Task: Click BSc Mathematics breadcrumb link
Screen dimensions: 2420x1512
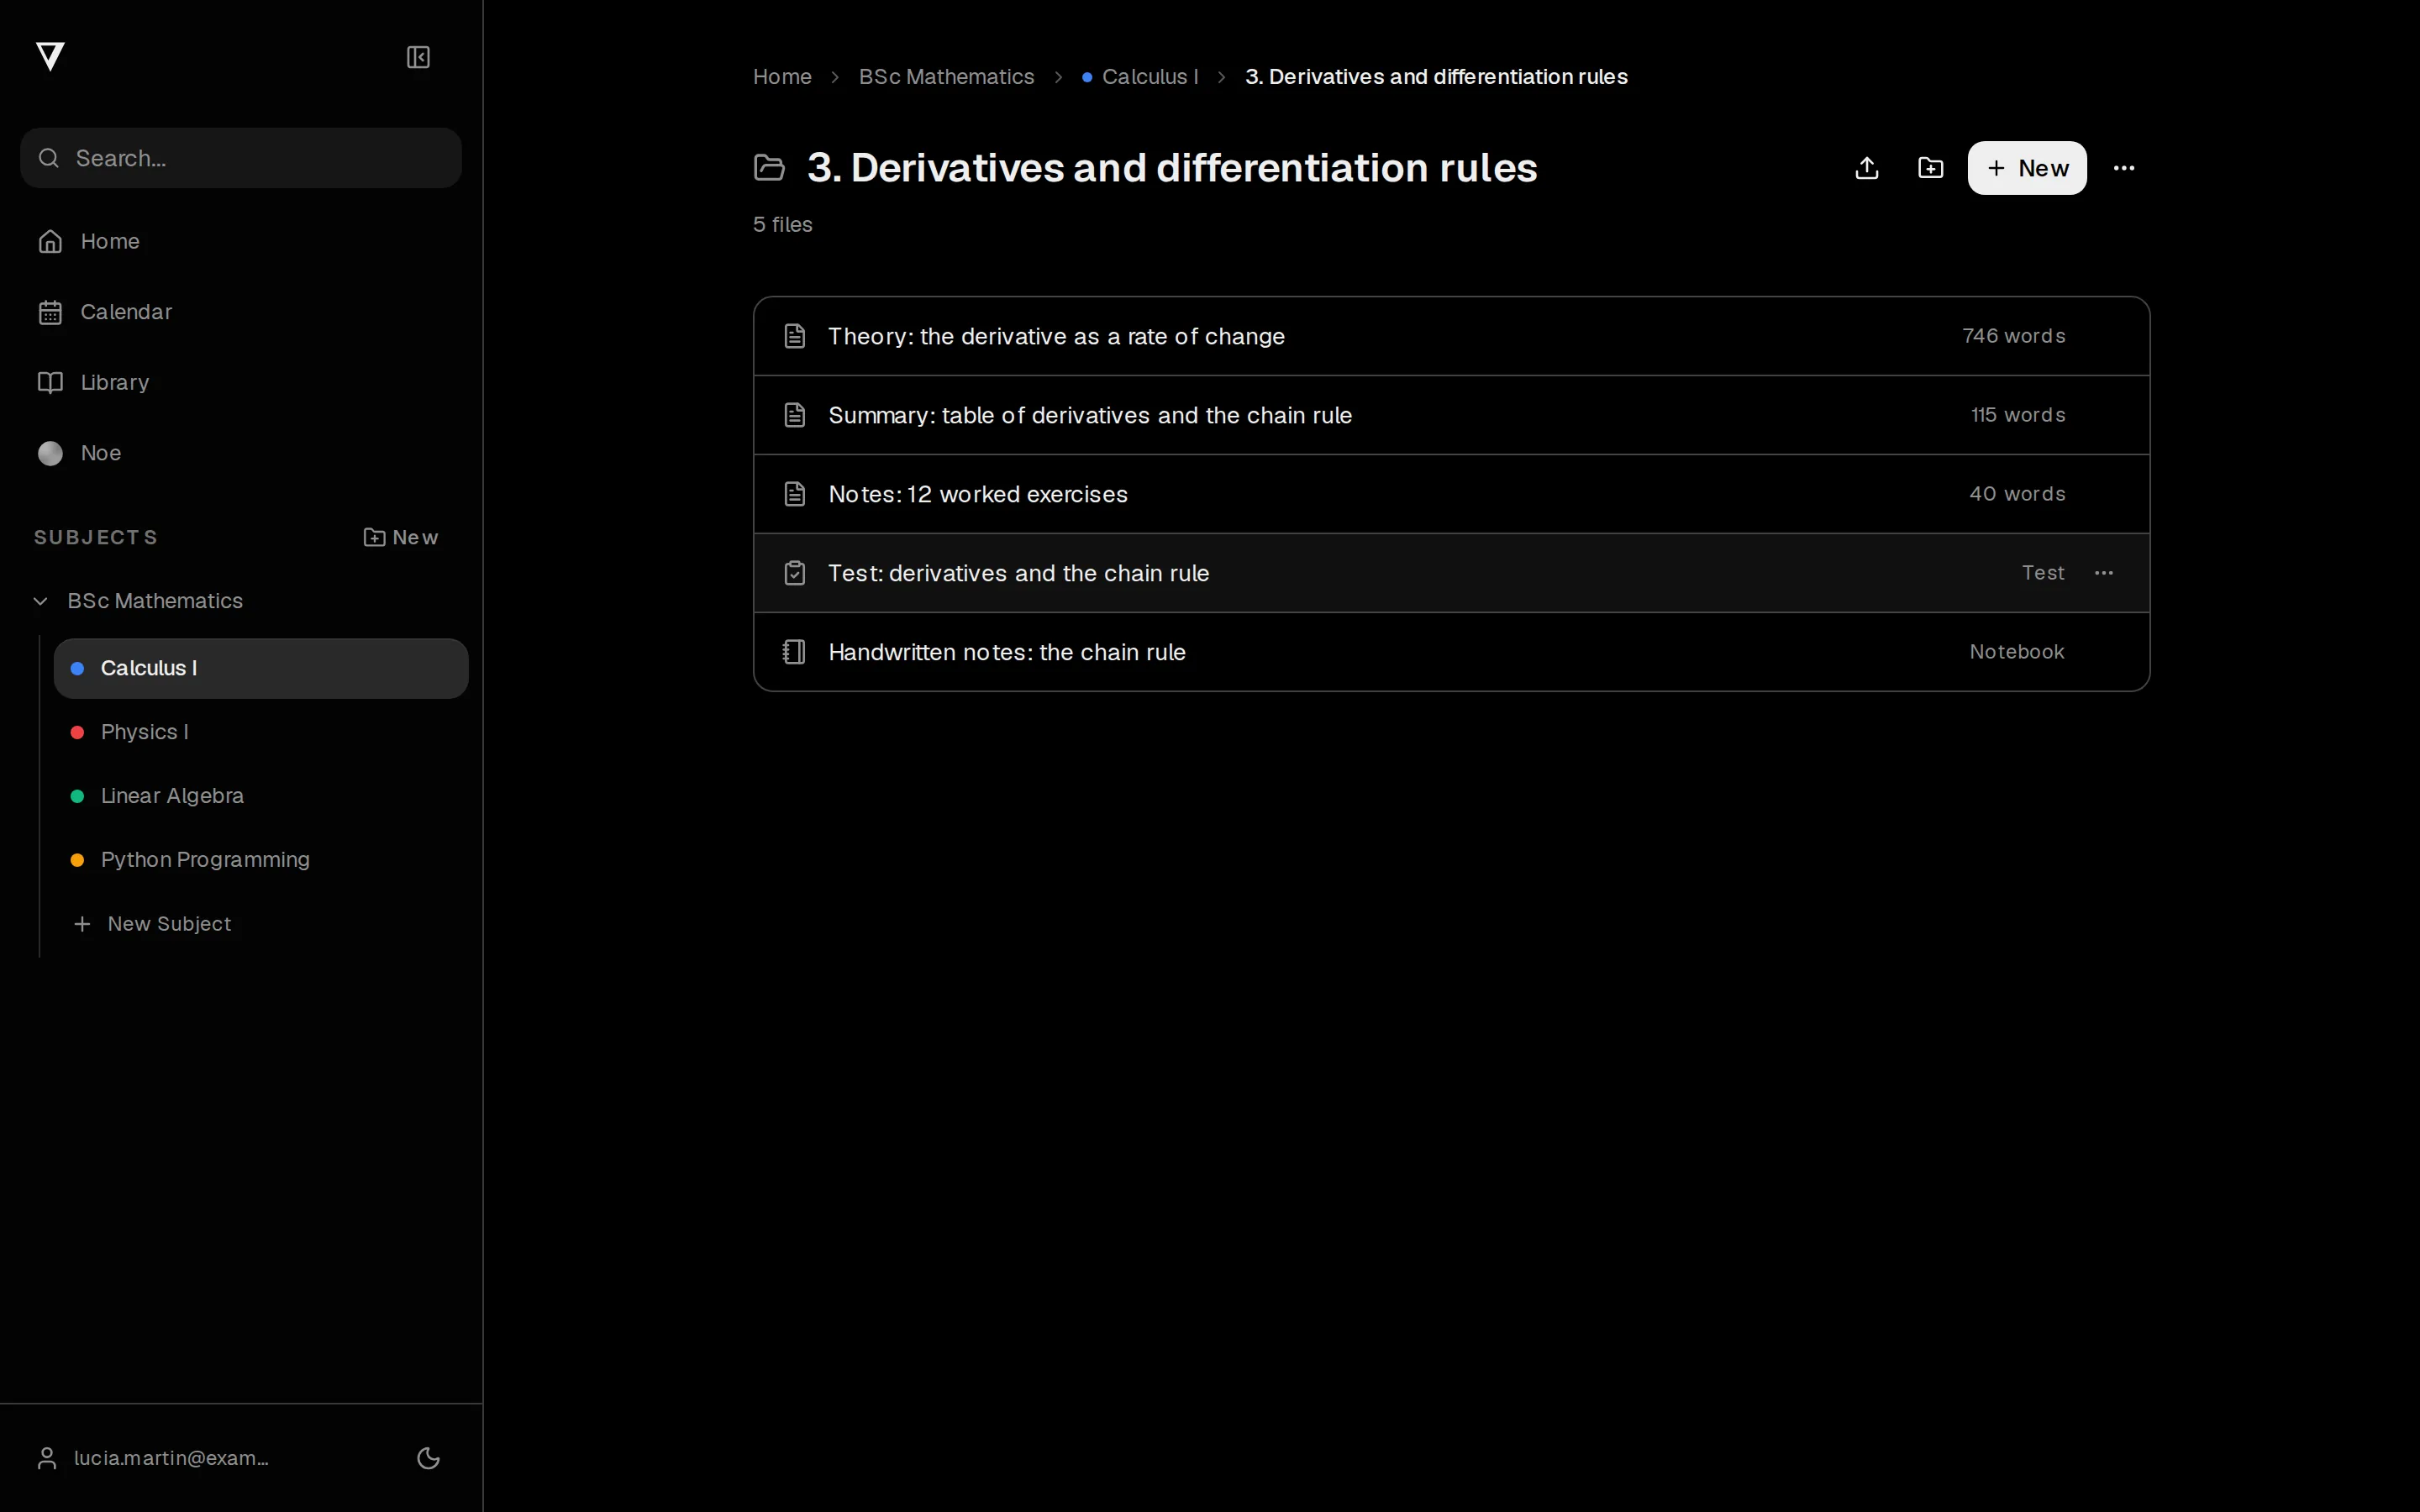Action: click(x=946, y=77)
